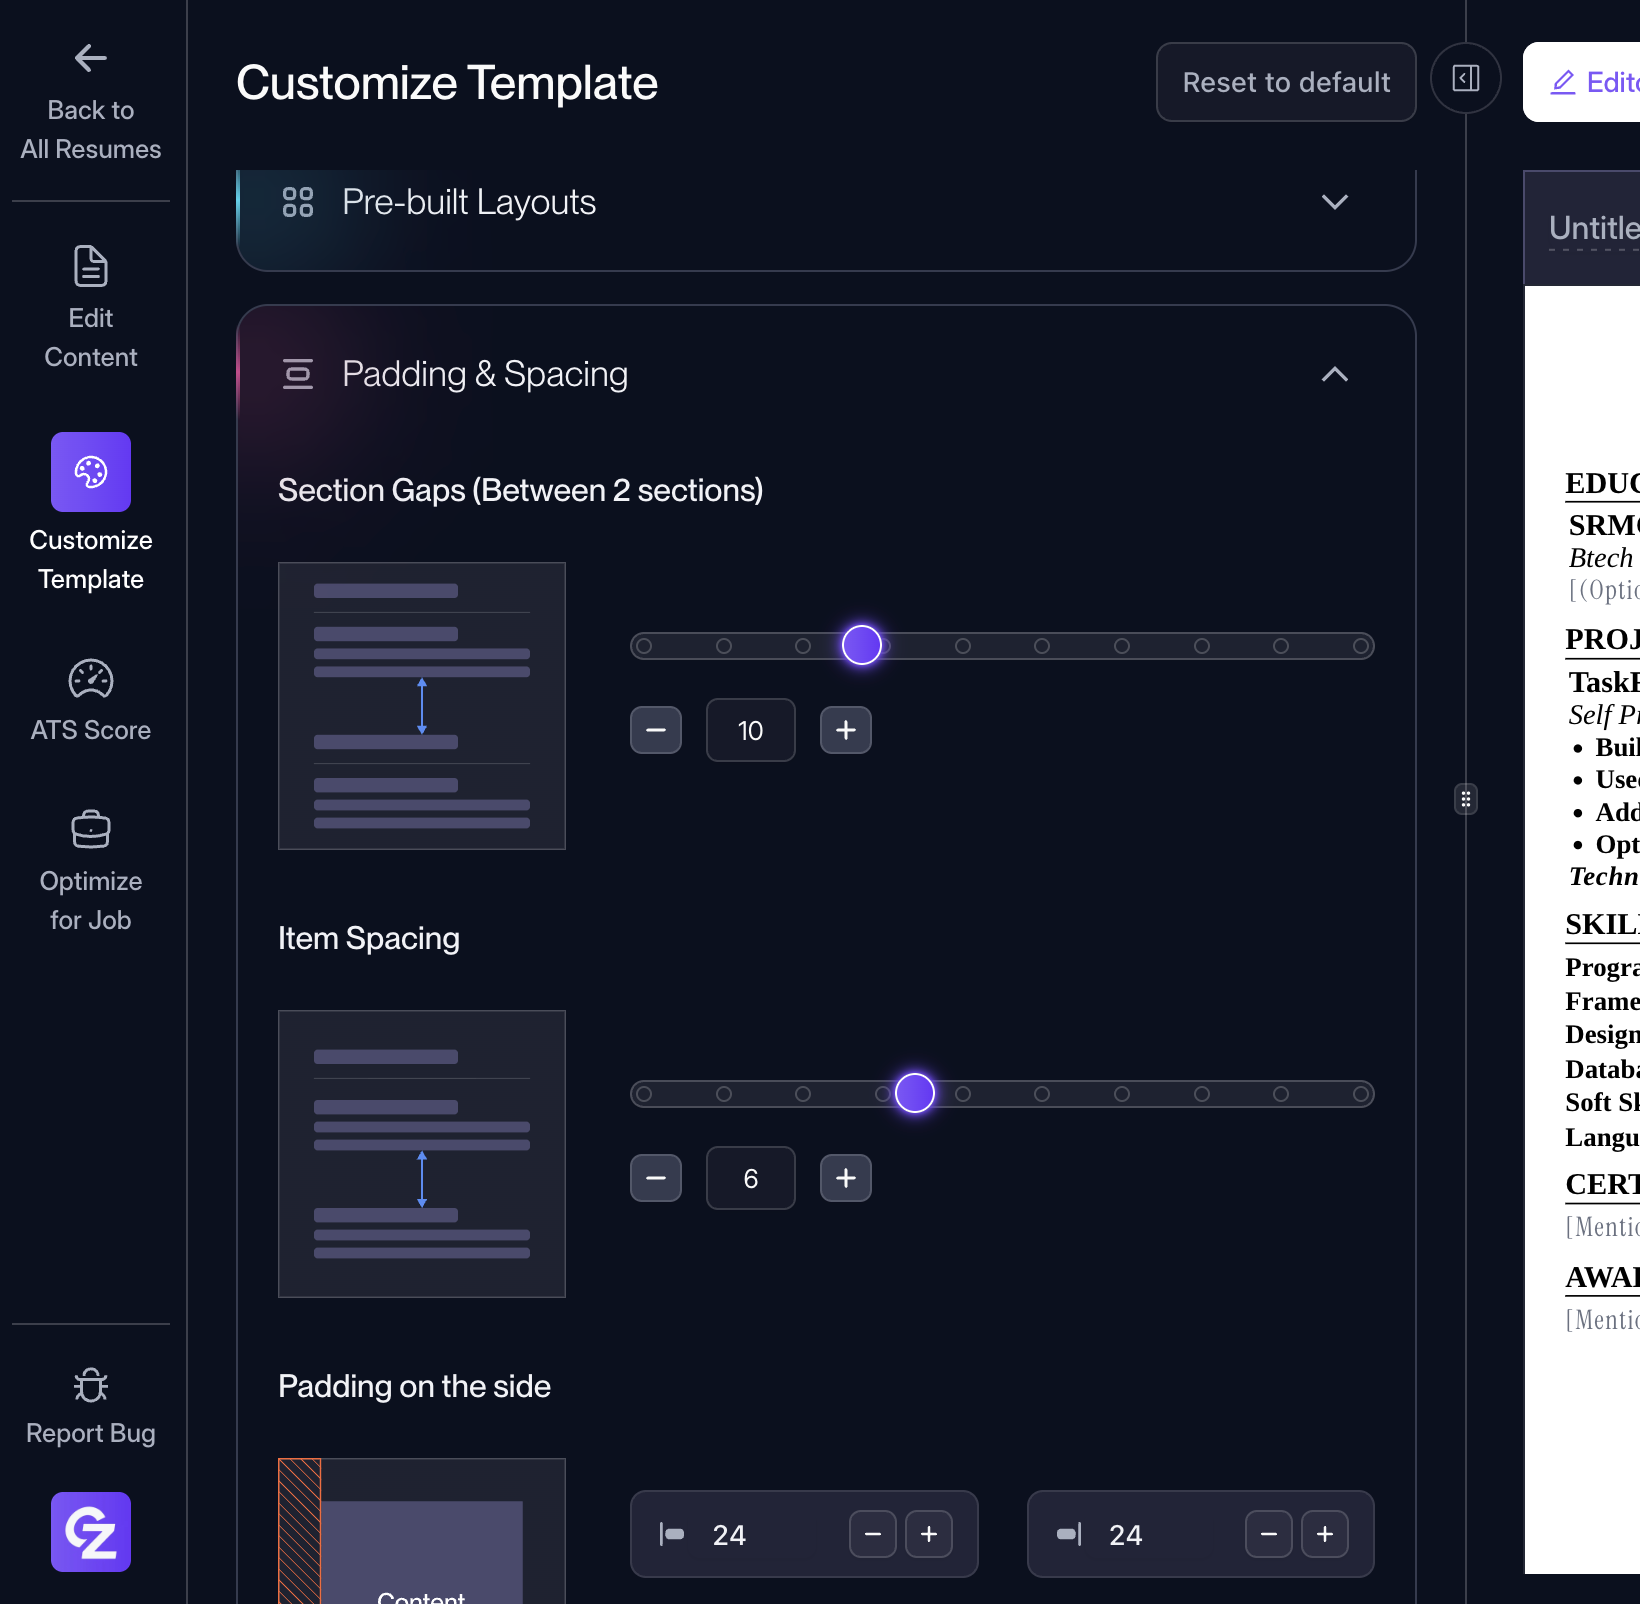Click Reset to default button
1640x1604 pixels.
coord(1286,82)
